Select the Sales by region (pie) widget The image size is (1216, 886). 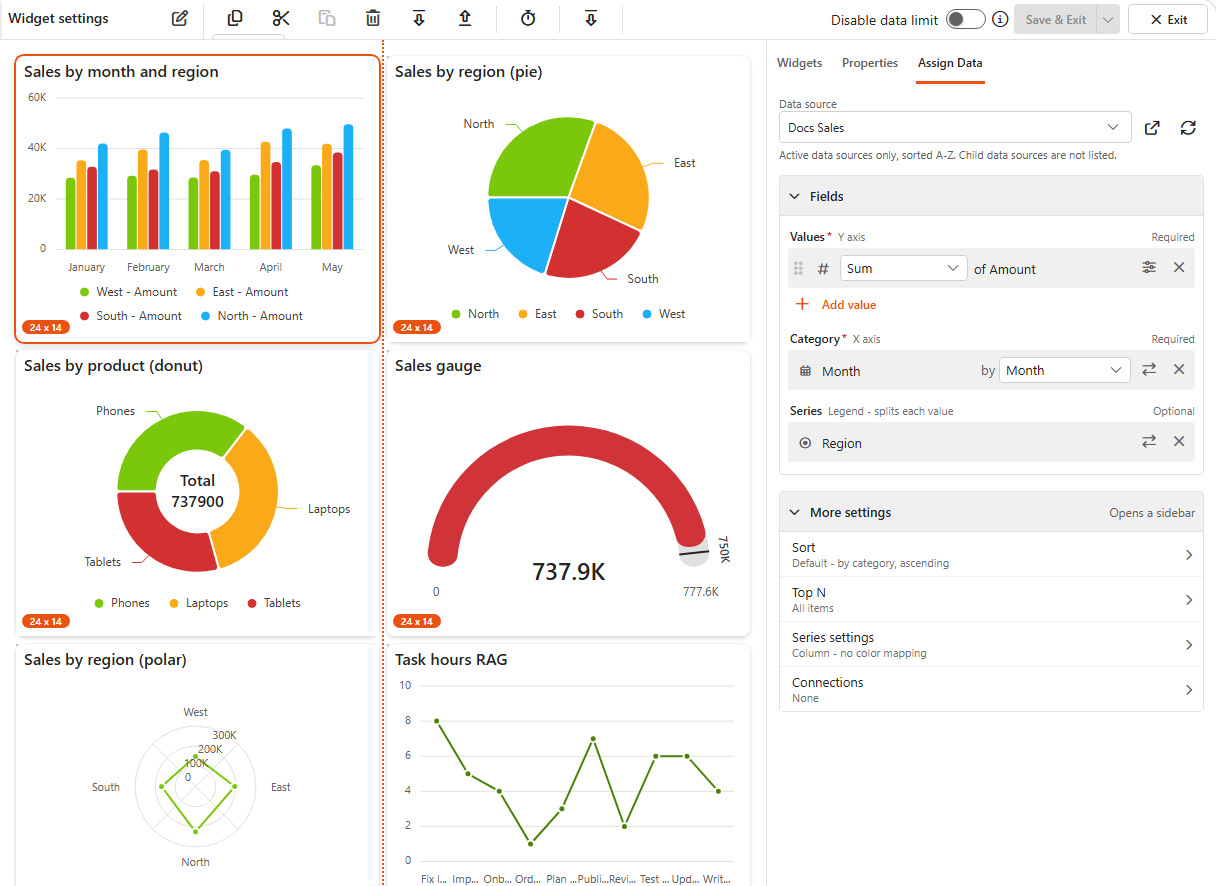(x=568, y=199)
